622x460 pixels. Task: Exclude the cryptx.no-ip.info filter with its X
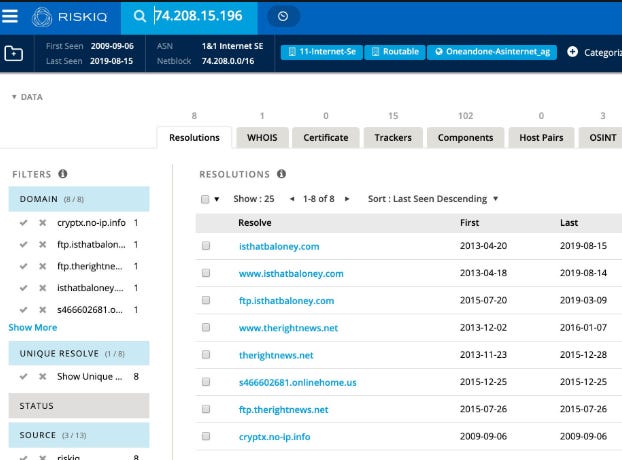[x=42, y=223]
